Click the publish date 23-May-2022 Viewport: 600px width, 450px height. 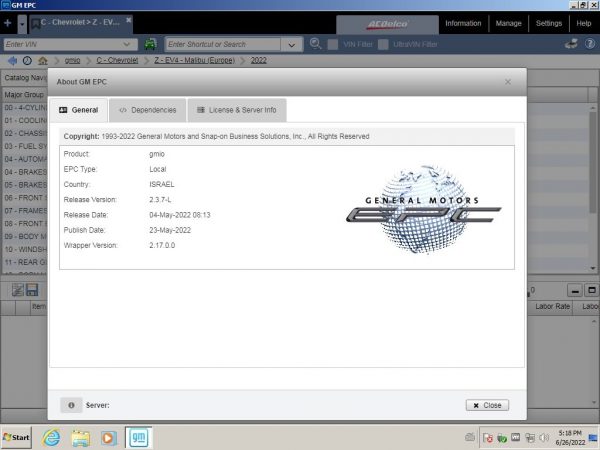tap(170, 230)
